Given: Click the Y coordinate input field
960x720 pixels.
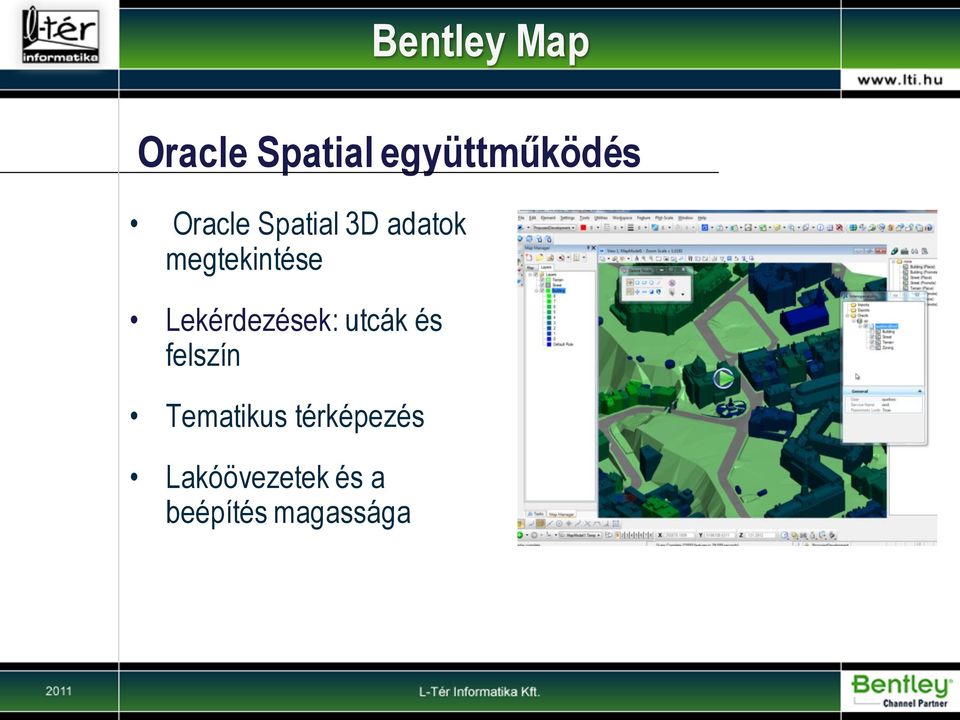Looking at the screenshot, I should [x=720, y=535].
